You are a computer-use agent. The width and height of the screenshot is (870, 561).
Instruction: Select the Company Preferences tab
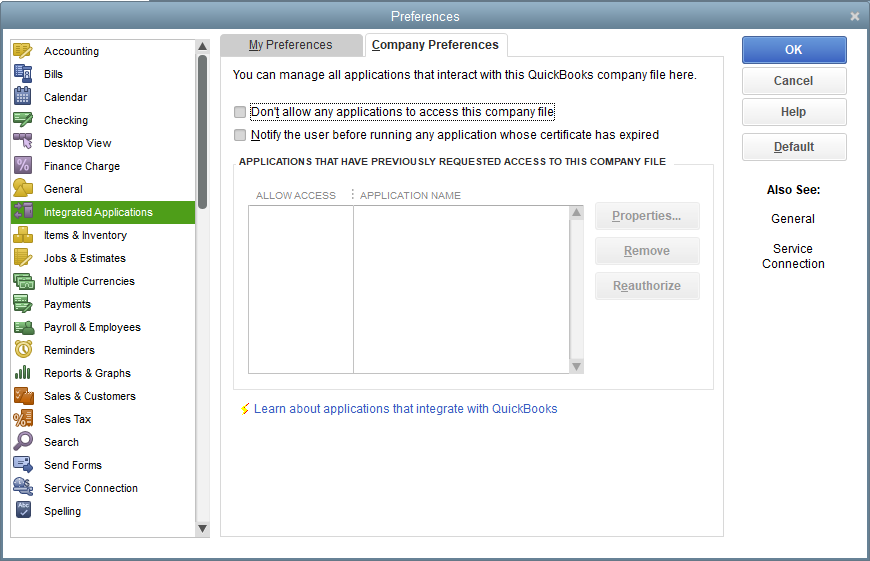[x=435, y=45]
